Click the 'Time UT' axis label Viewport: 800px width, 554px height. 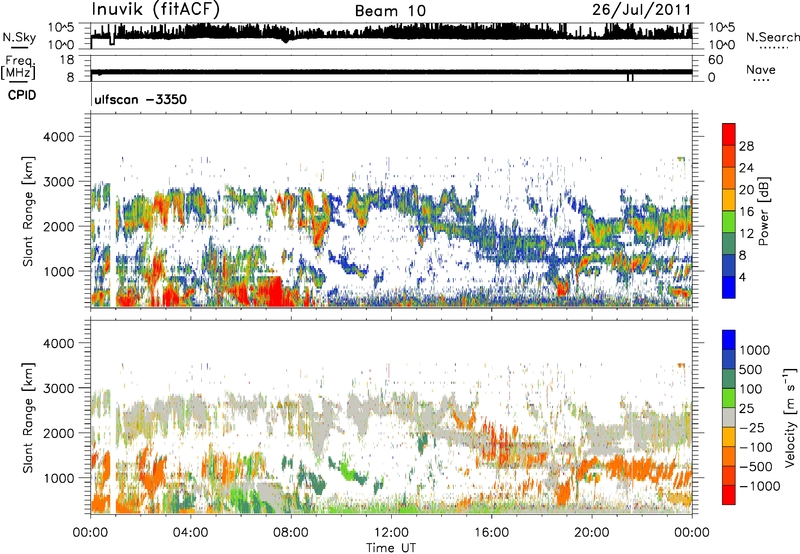391,548
